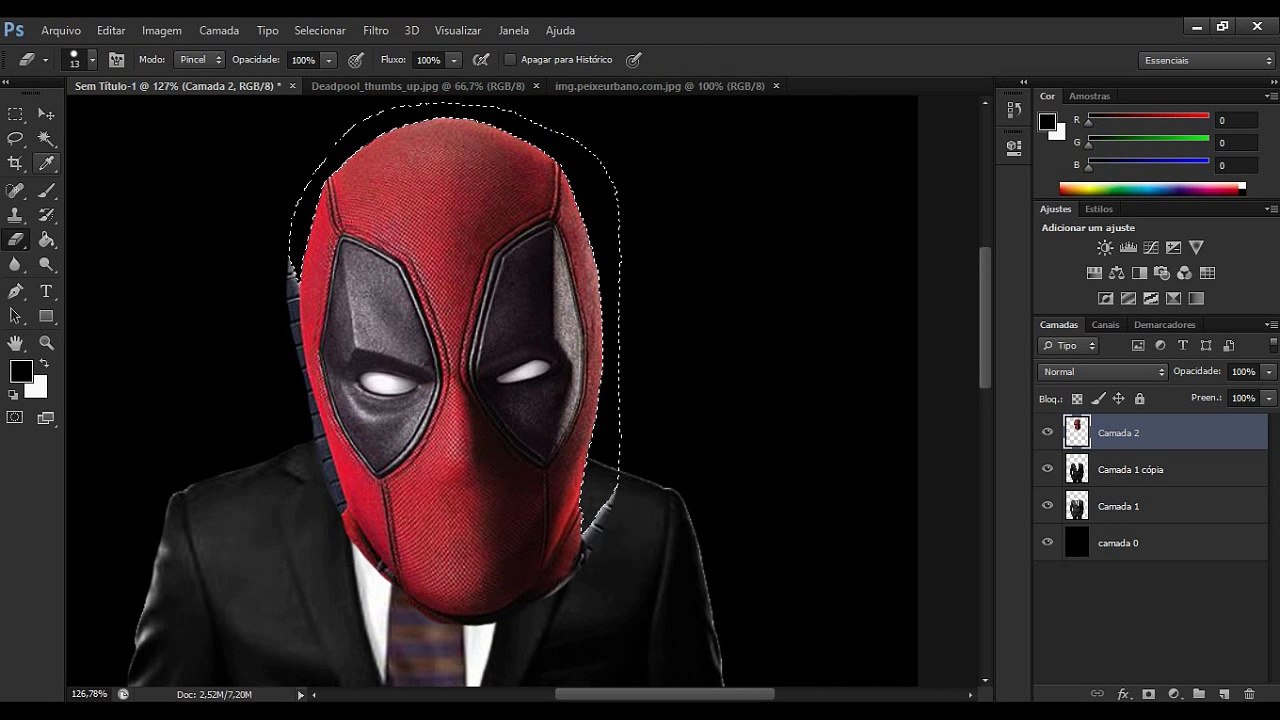Select the Dodge tool

click(46, 265)
